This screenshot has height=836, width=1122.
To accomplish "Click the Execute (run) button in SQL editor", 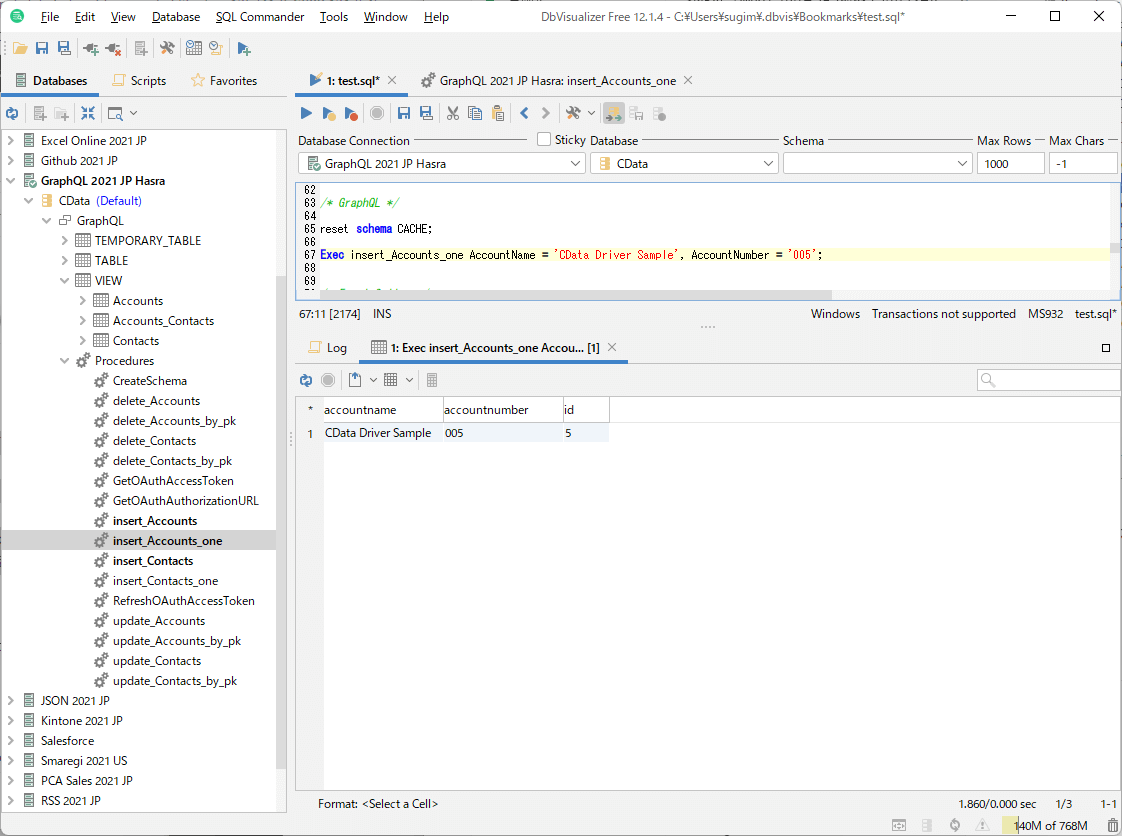I will pos(307,113).
